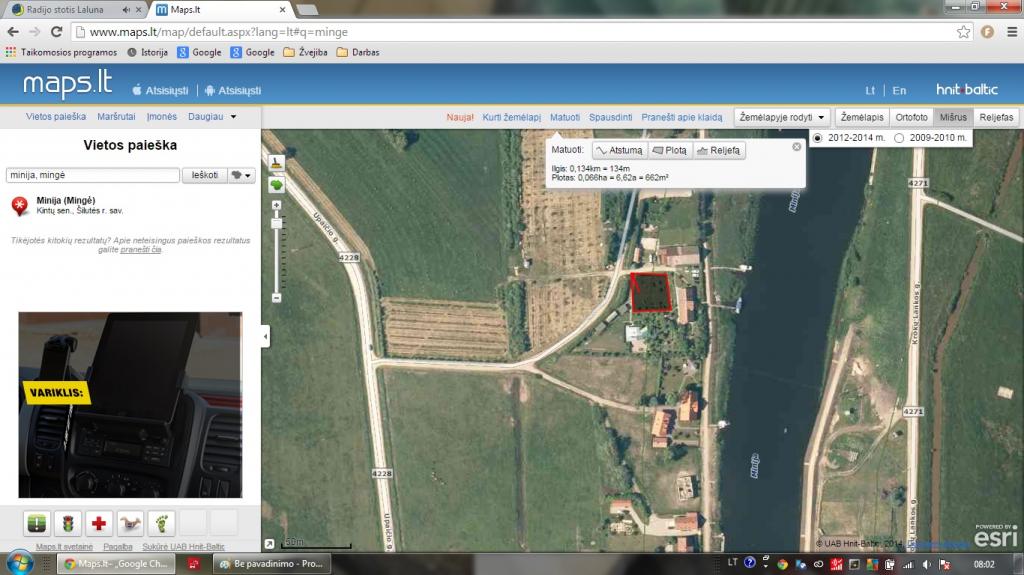This screenshot has height=575, width=1024.
Task: Switch to Ortofoto map view
Action: [x=911, y=117]
